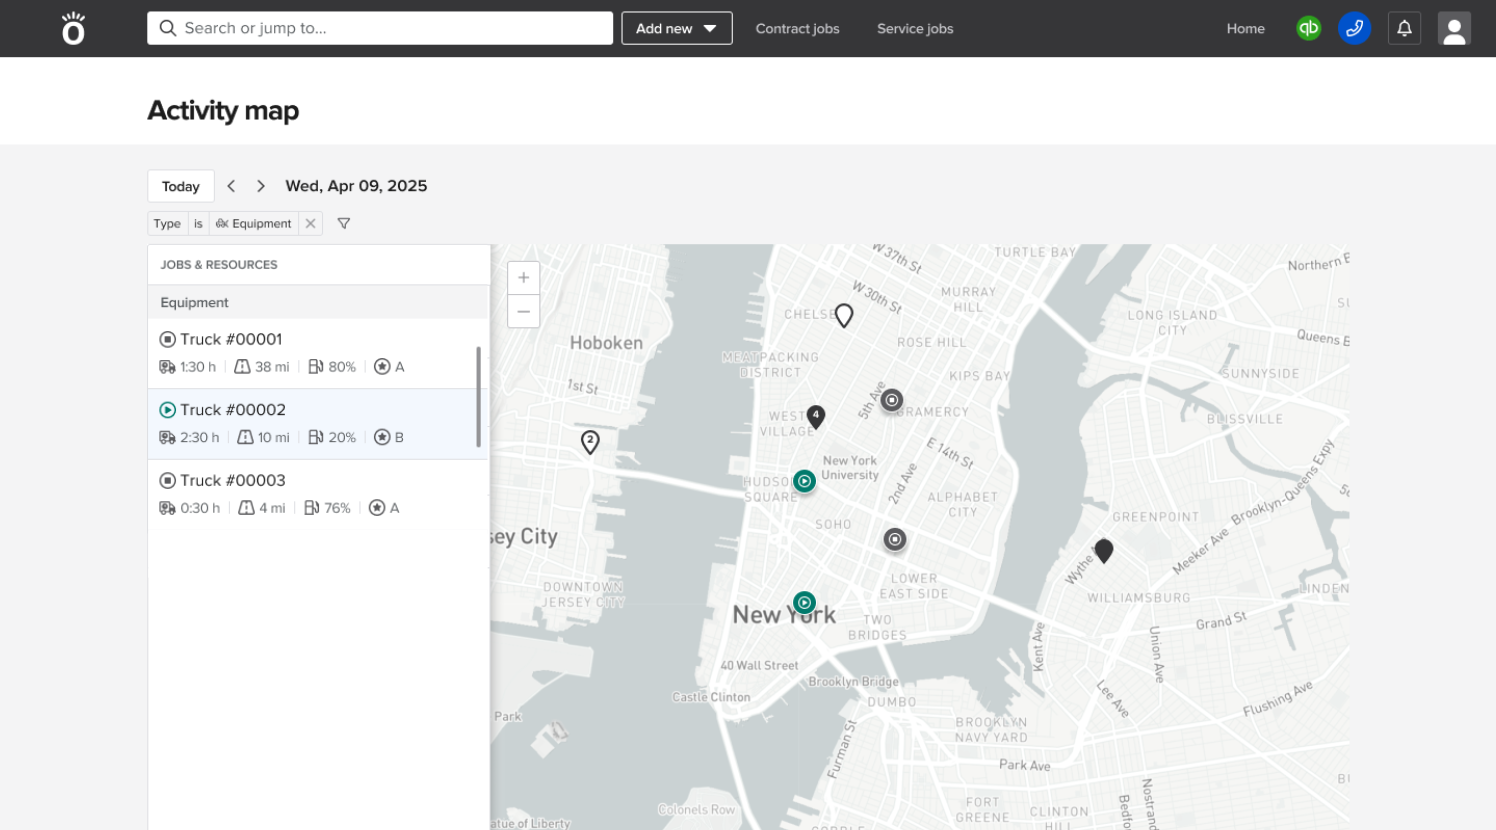Open the notifications bell
This screenshot has height=830, width=1496.
pyautogui.click(x=1404, y=28)
